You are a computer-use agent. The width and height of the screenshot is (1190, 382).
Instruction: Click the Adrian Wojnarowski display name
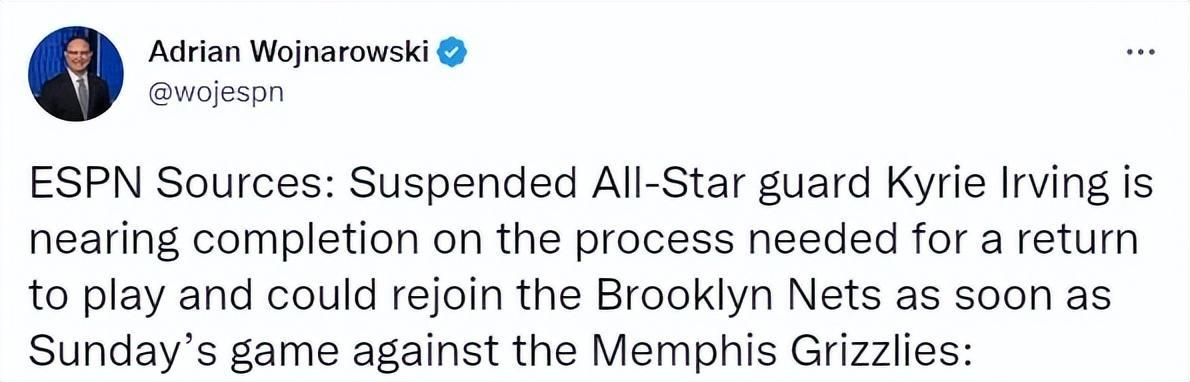(290, 53)
